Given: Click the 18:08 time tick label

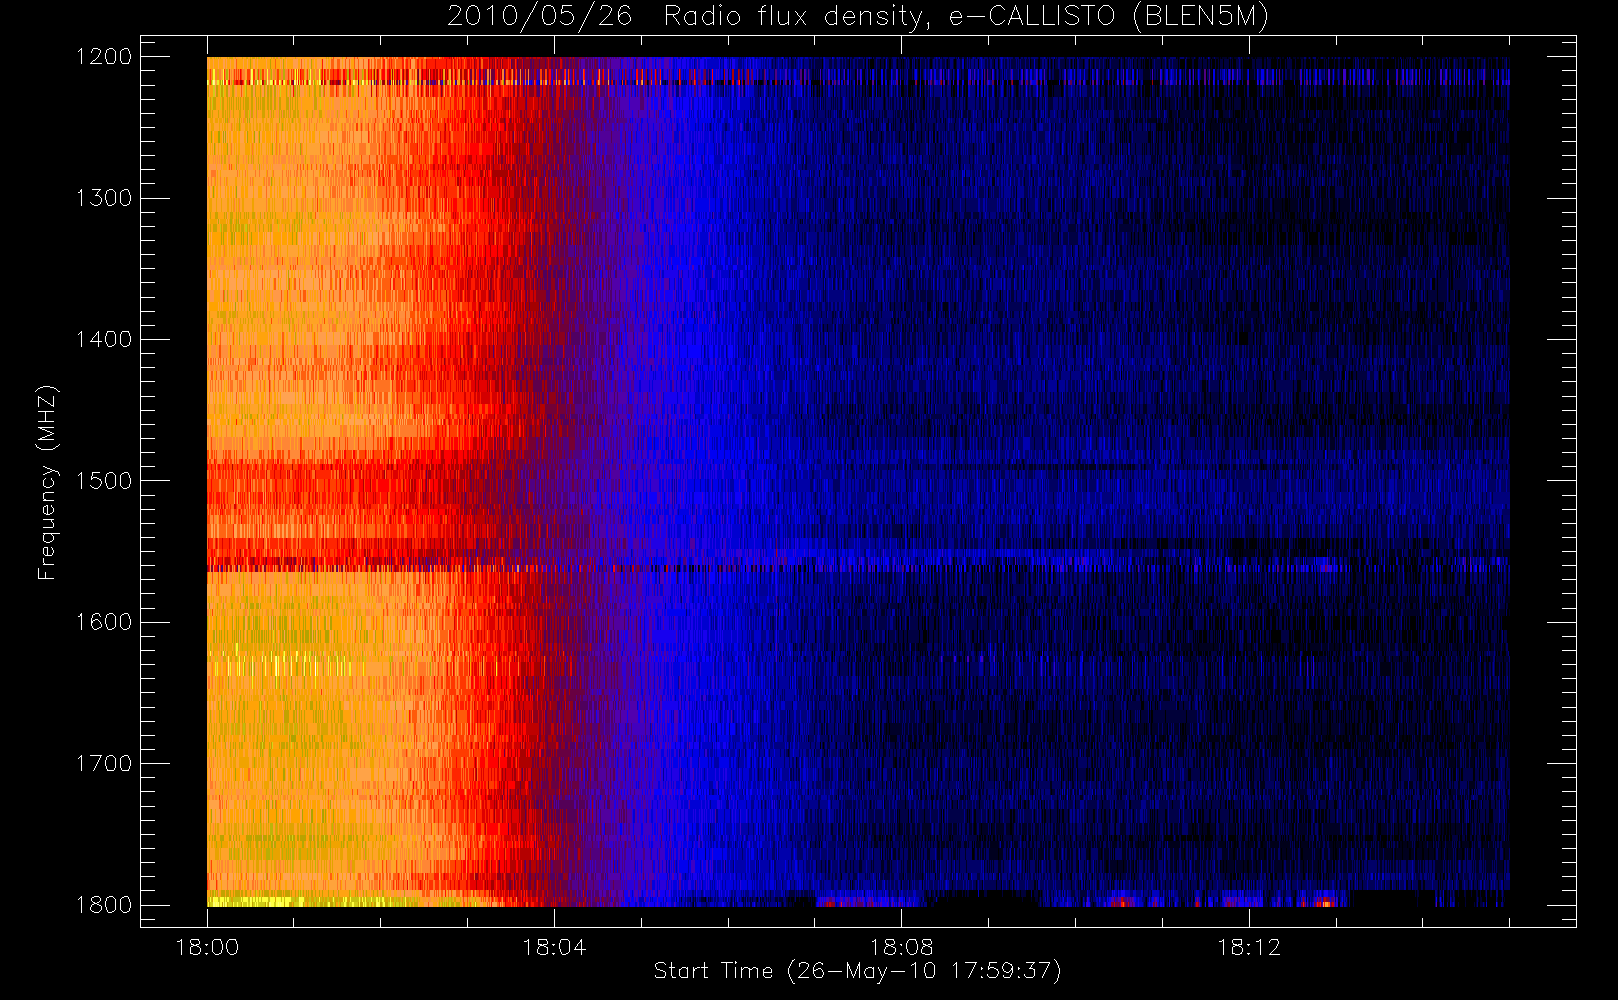Looking at the screenshot, I should pos(901,947).
